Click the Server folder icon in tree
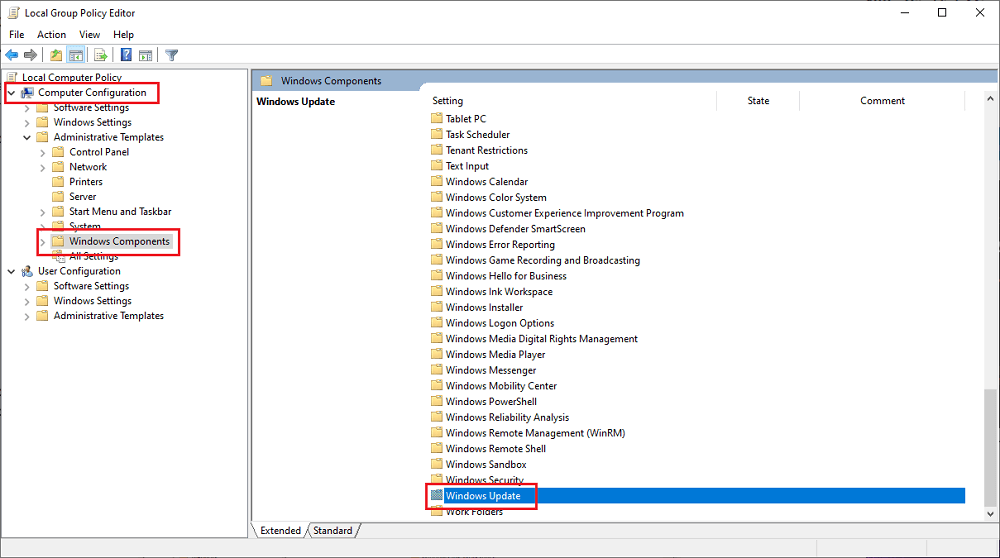Viewport: 1000px width, 558px height. click(x=58, y=196)
